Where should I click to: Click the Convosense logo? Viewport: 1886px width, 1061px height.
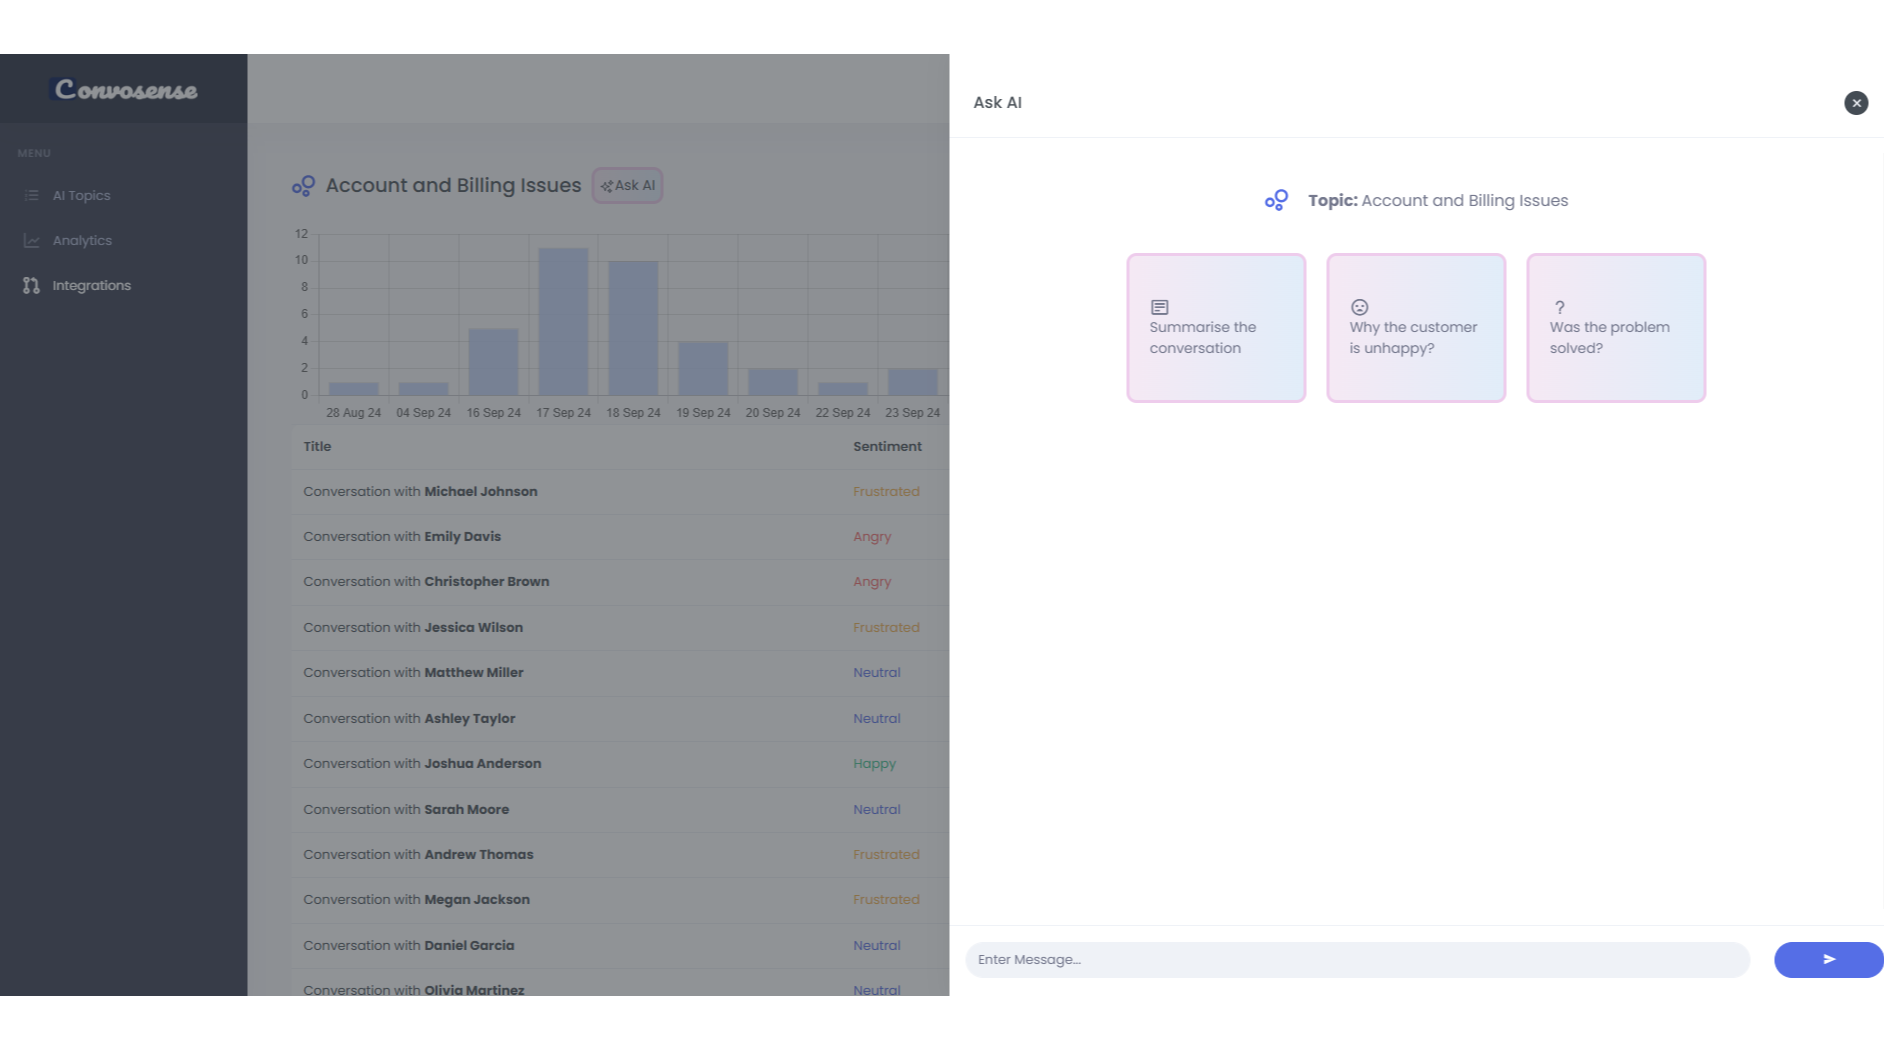click(x=125, y=90)
